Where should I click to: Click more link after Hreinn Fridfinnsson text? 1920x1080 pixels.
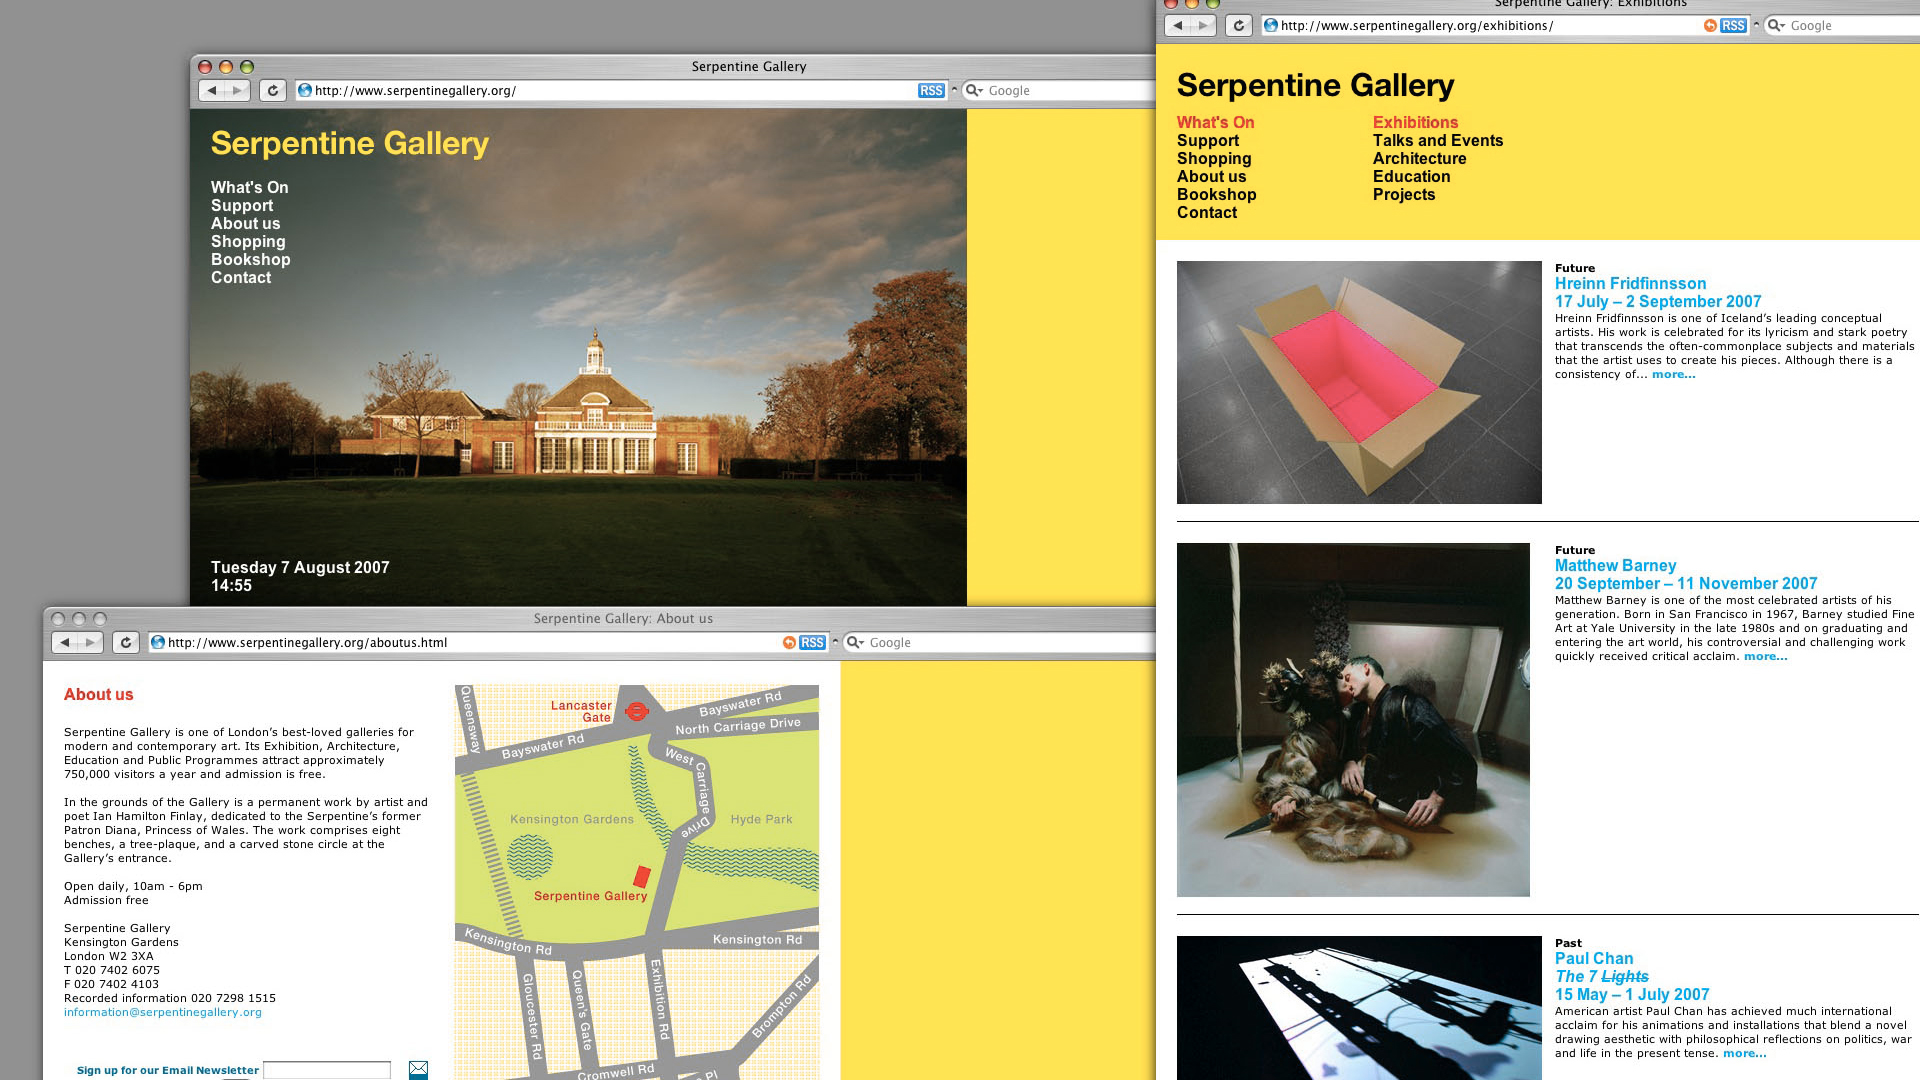[1673, 375]
